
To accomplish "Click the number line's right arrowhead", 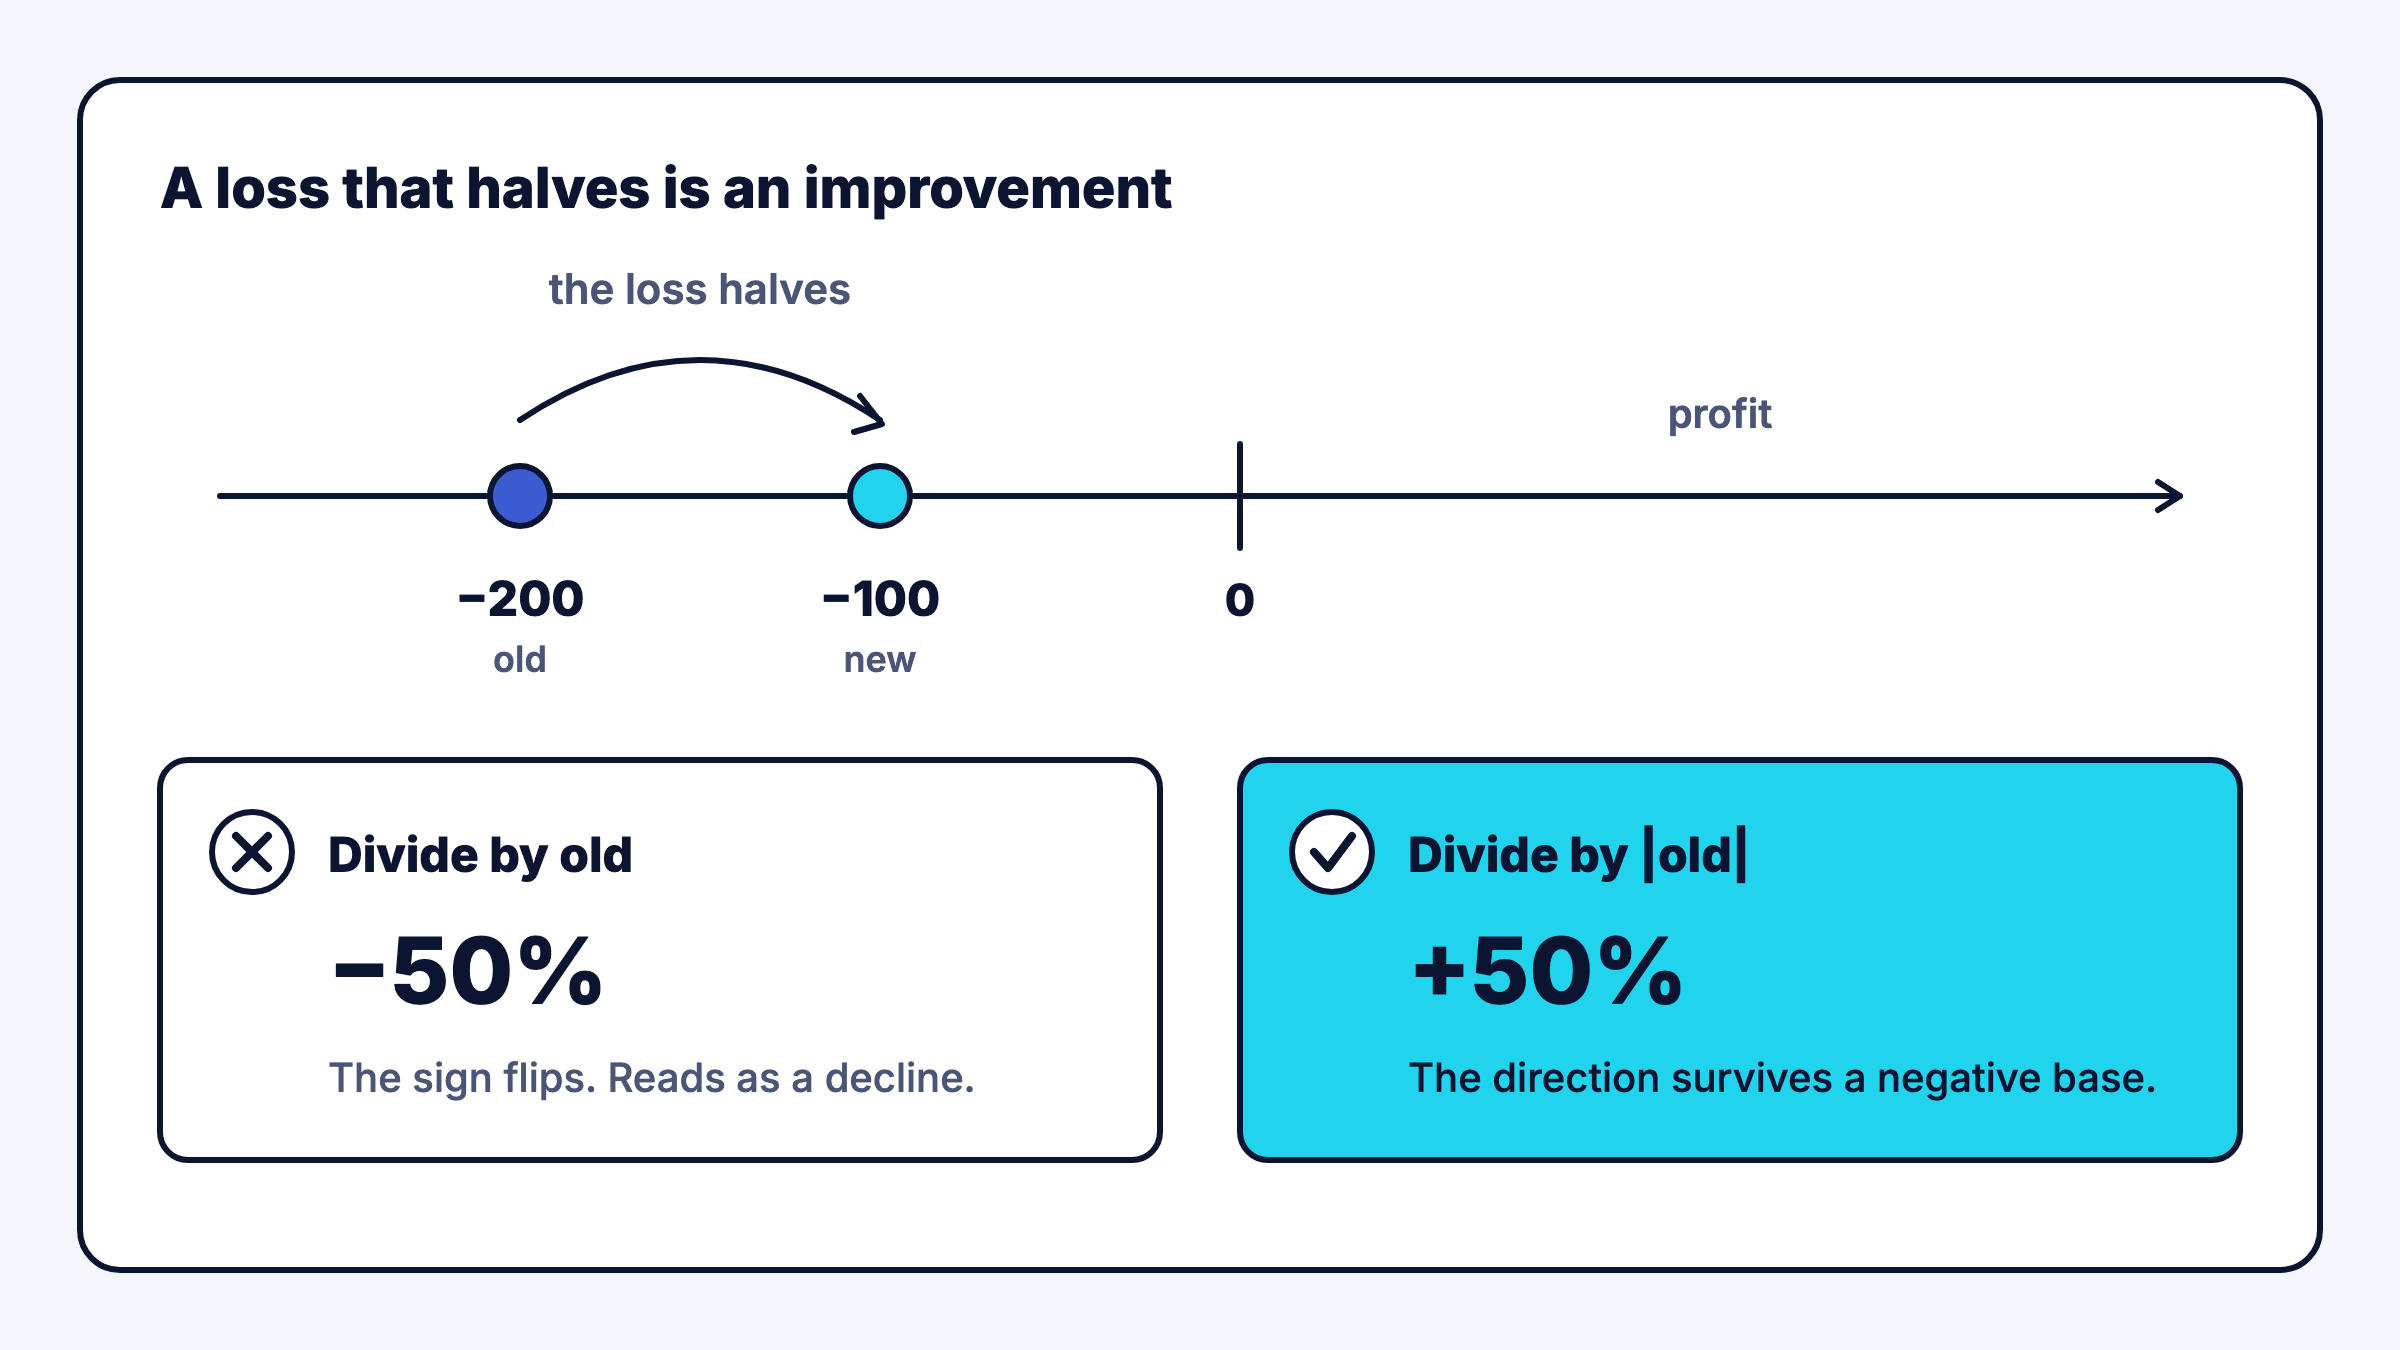I will point(2169,496).
